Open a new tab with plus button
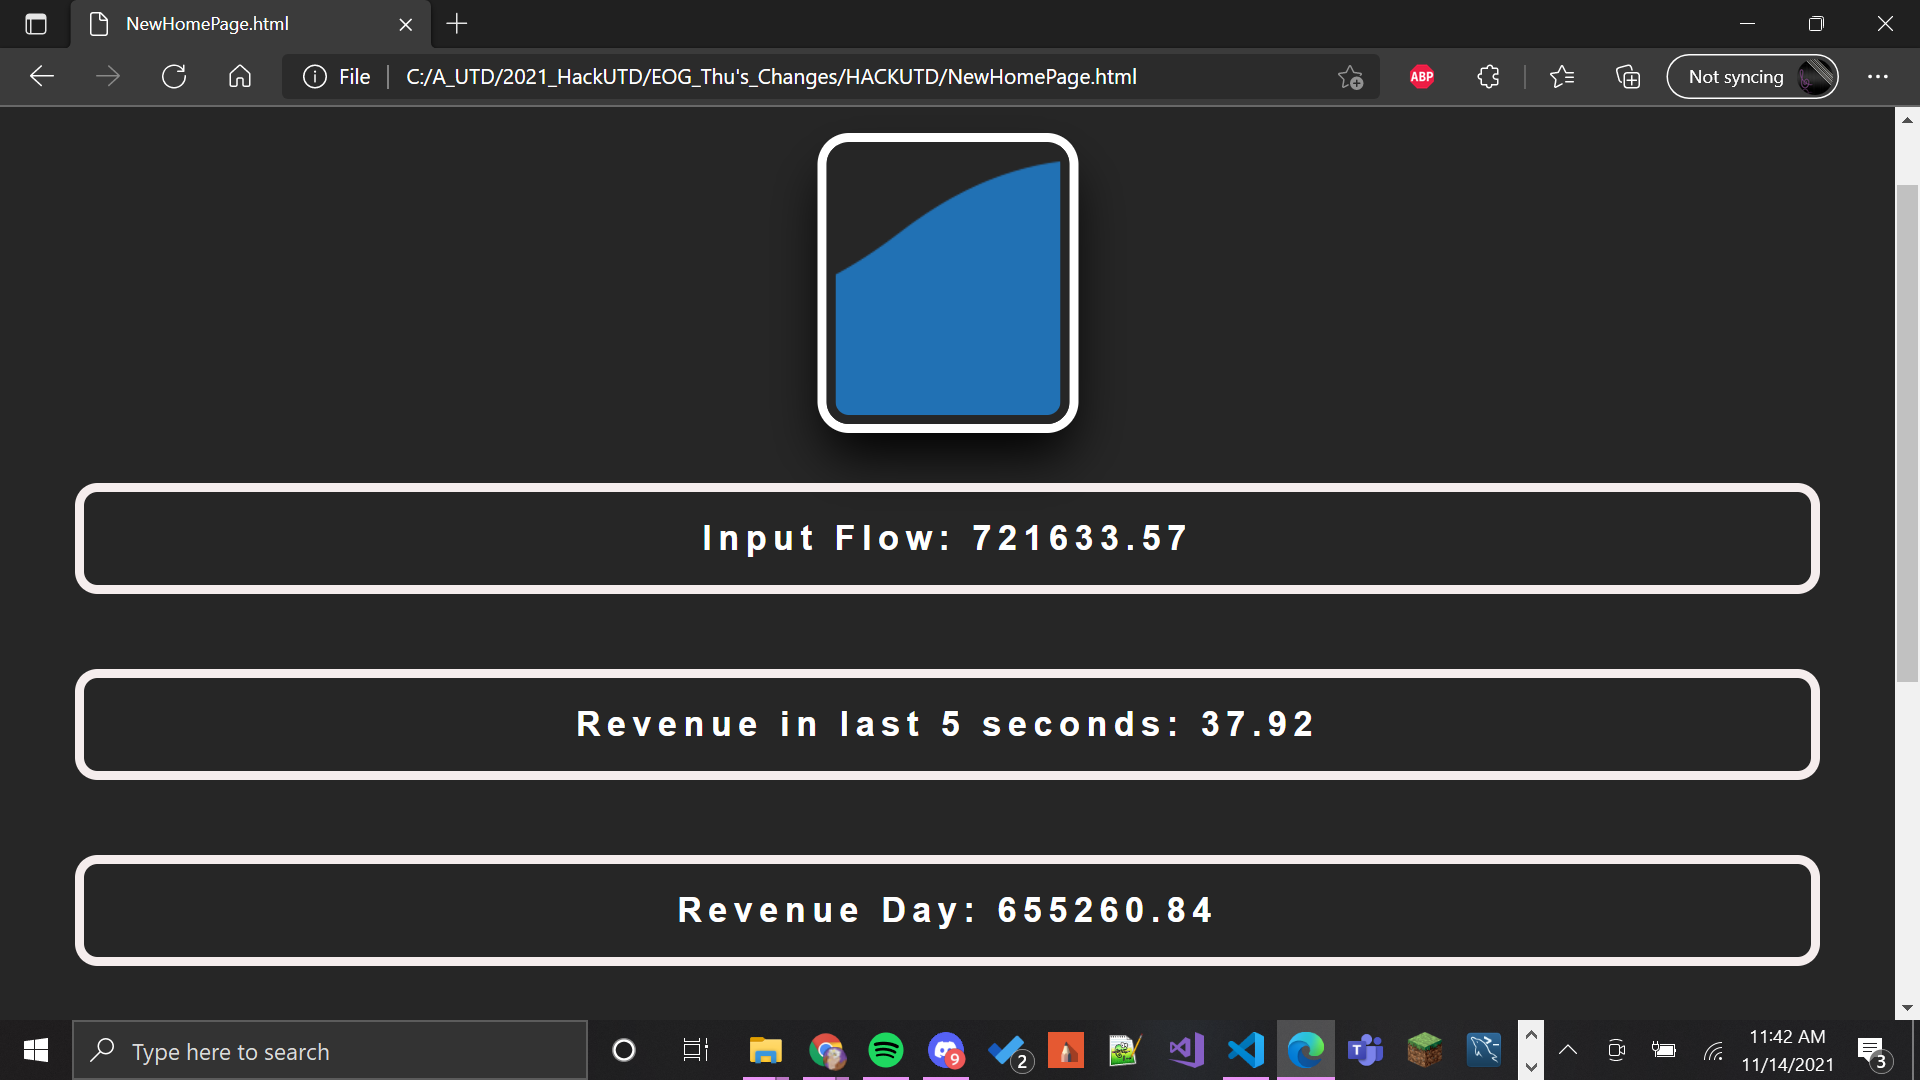This screenshot has height=1080, width=1920. 457,24
